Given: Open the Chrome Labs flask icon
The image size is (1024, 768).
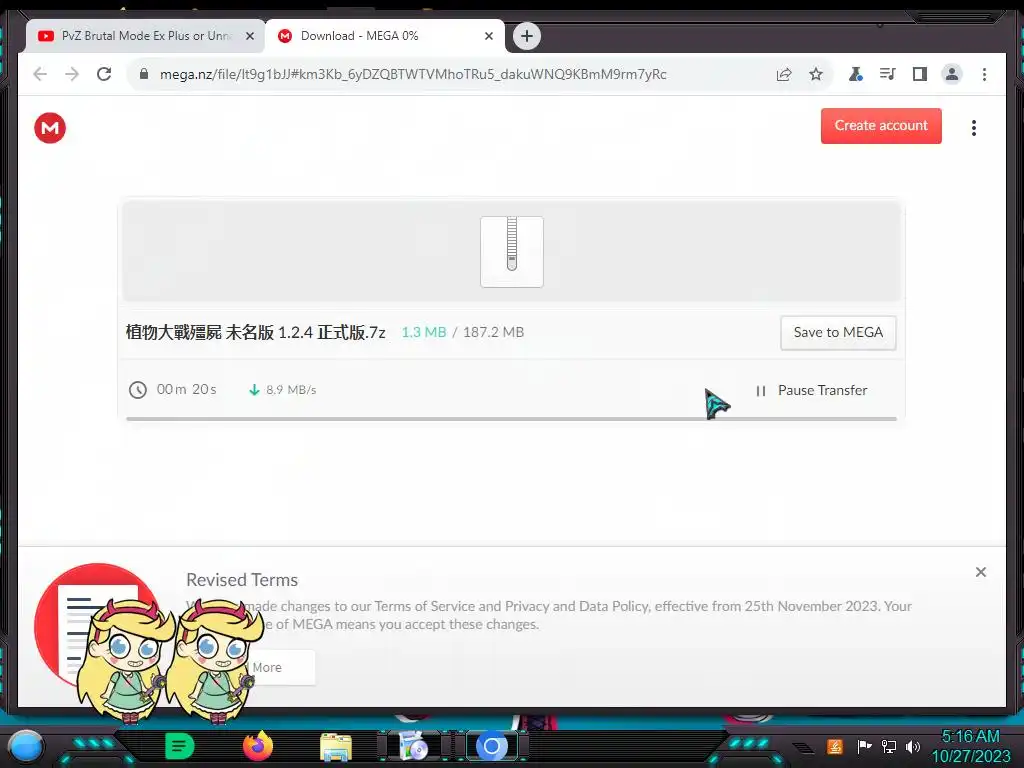Looking at the screenshot, I should pyautogui.click(x=856, y=74).
